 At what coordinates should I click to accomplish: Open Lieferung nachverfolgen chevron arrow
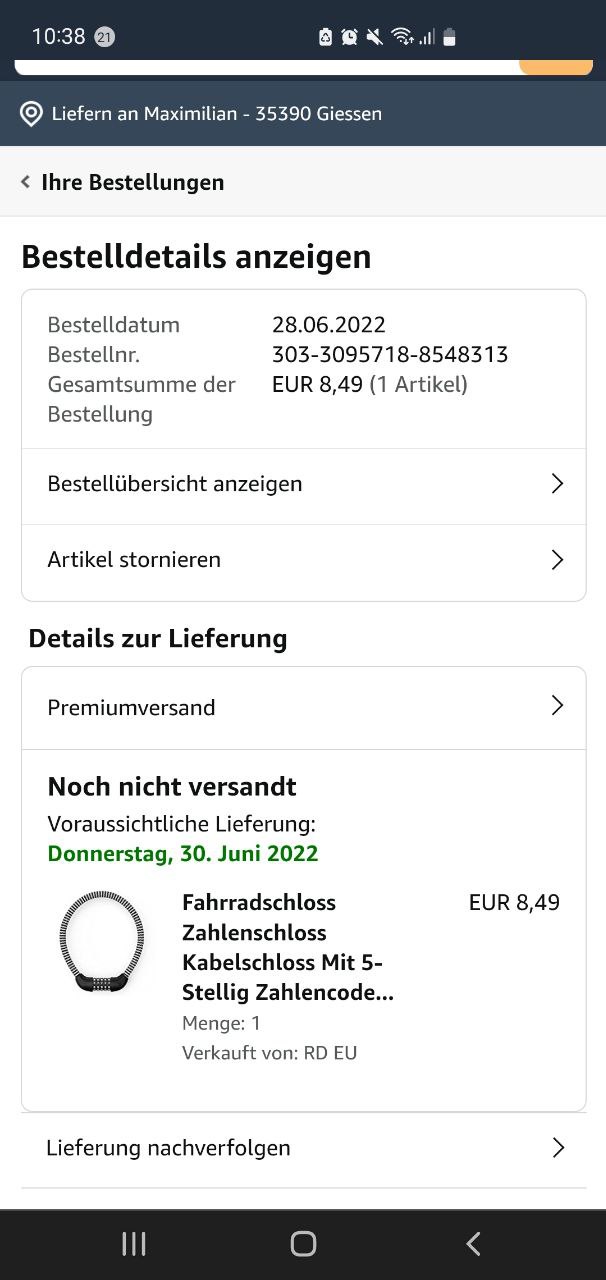click(x=557, y=1148)
